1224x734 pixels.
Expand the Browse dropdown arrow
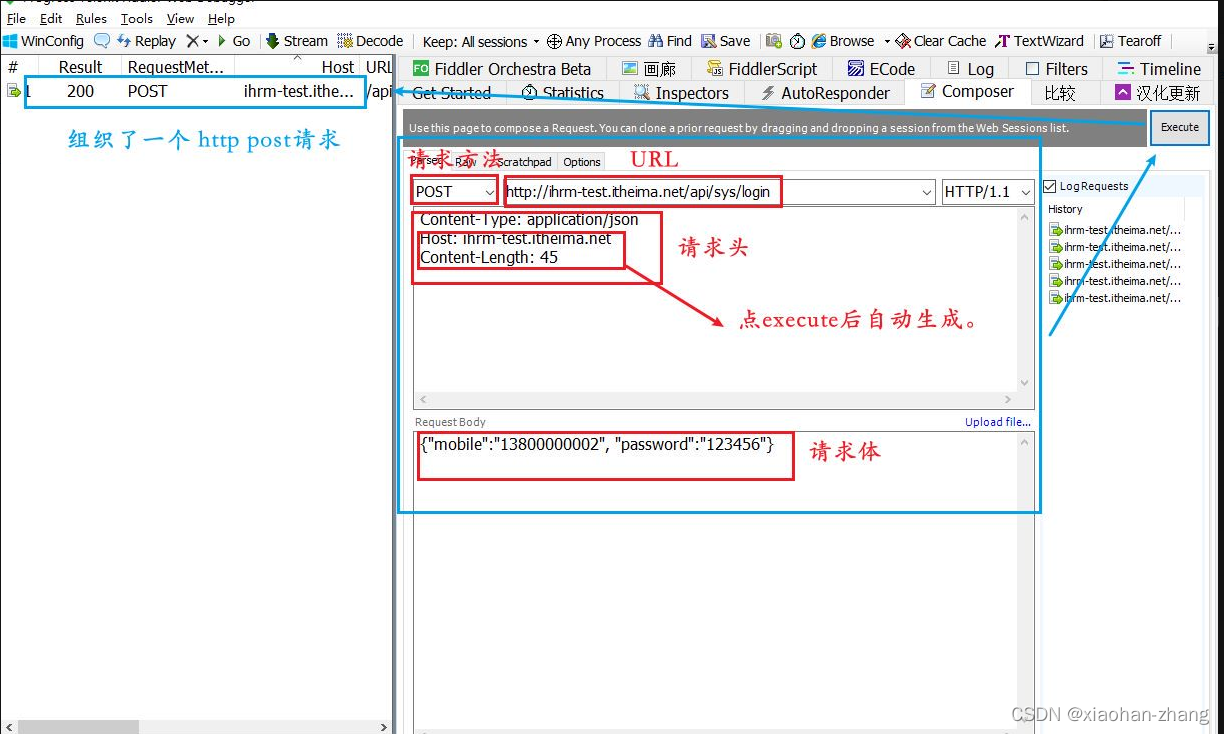pyautogui.click(x=887, y=41)
